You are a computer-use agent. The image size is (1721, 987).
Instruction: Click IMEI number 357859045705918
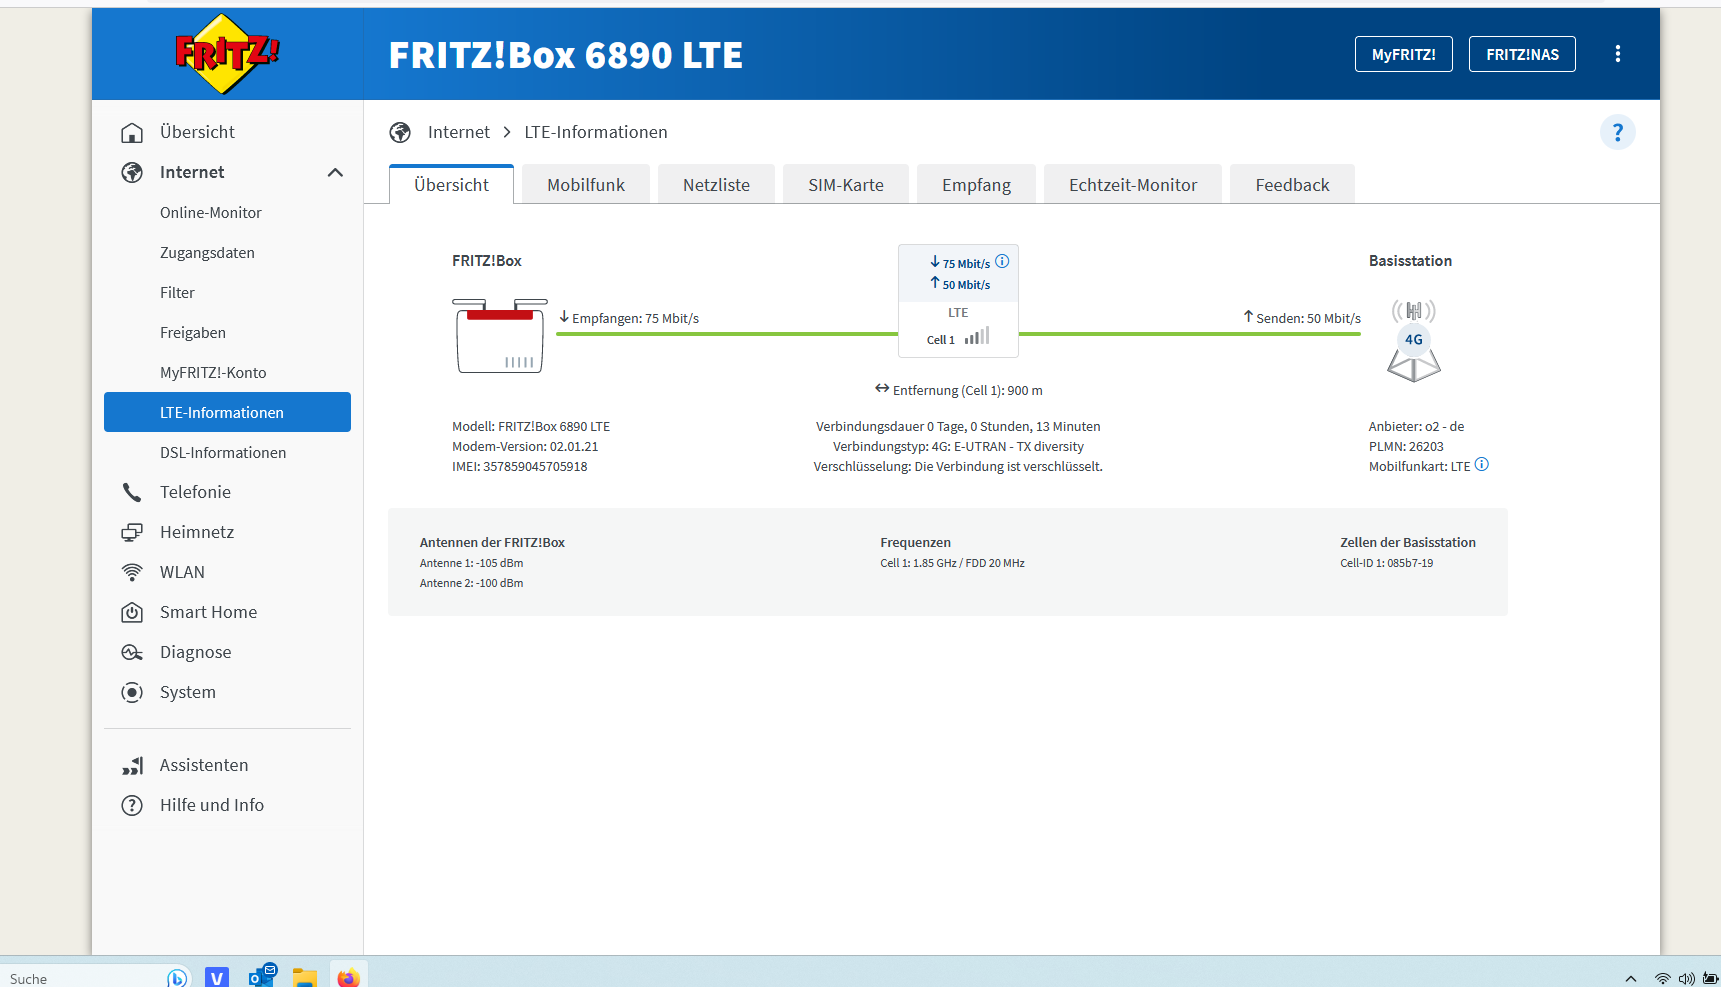535,467
